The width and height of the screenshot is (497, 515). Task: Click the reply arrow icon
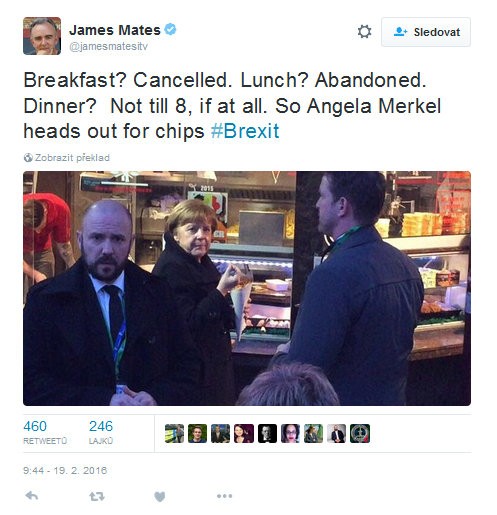pyautogui.click(x=32, y=496)
